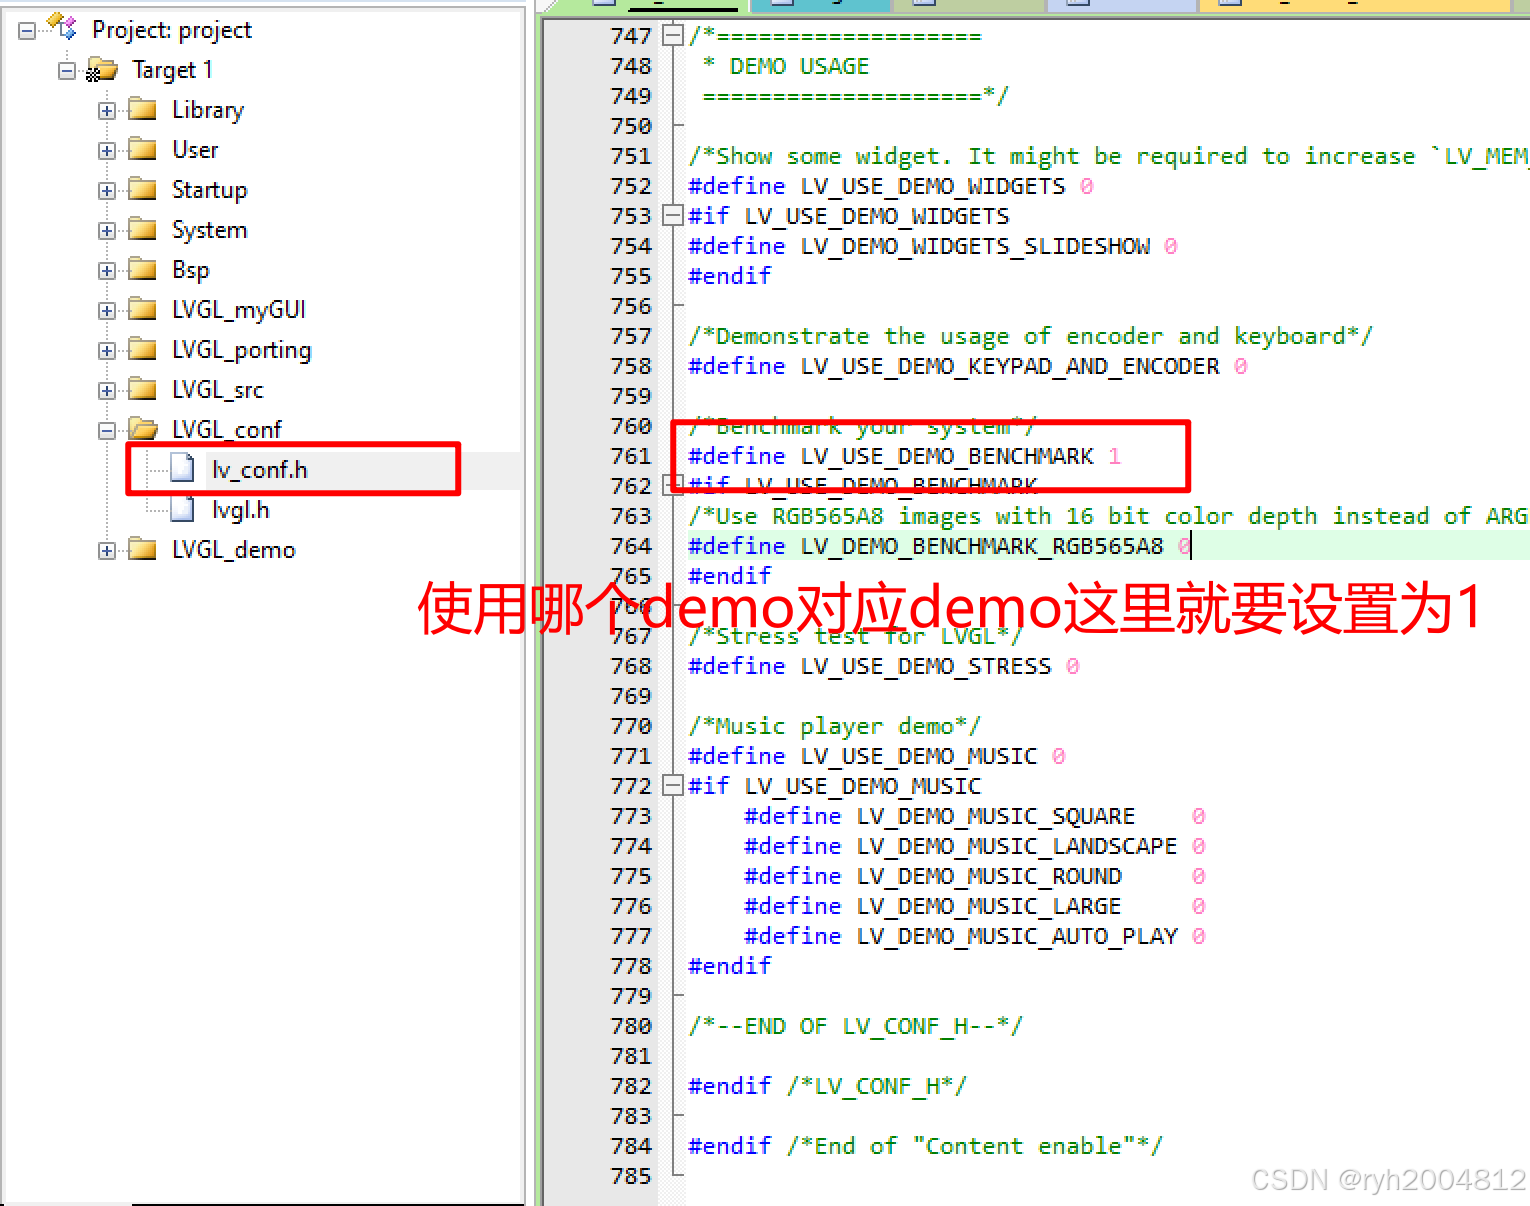This screenshot has width=1530, height=1206.
Task: Collapse the LV_USE_DEMO_MUSIC code fold
Action: [x=672, y=786]
